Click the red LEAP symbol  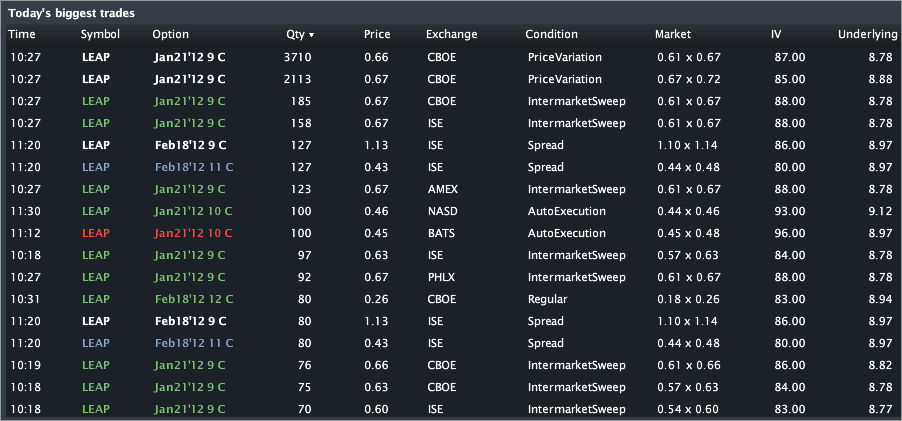[x=95, y=233]
